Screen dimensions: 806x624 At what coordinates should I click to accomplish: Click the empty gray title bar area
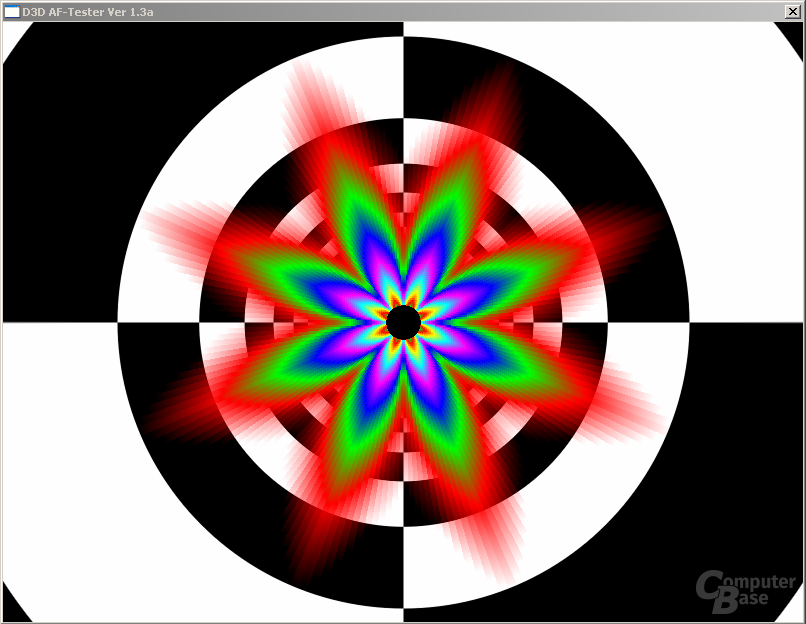pos(463,11)
